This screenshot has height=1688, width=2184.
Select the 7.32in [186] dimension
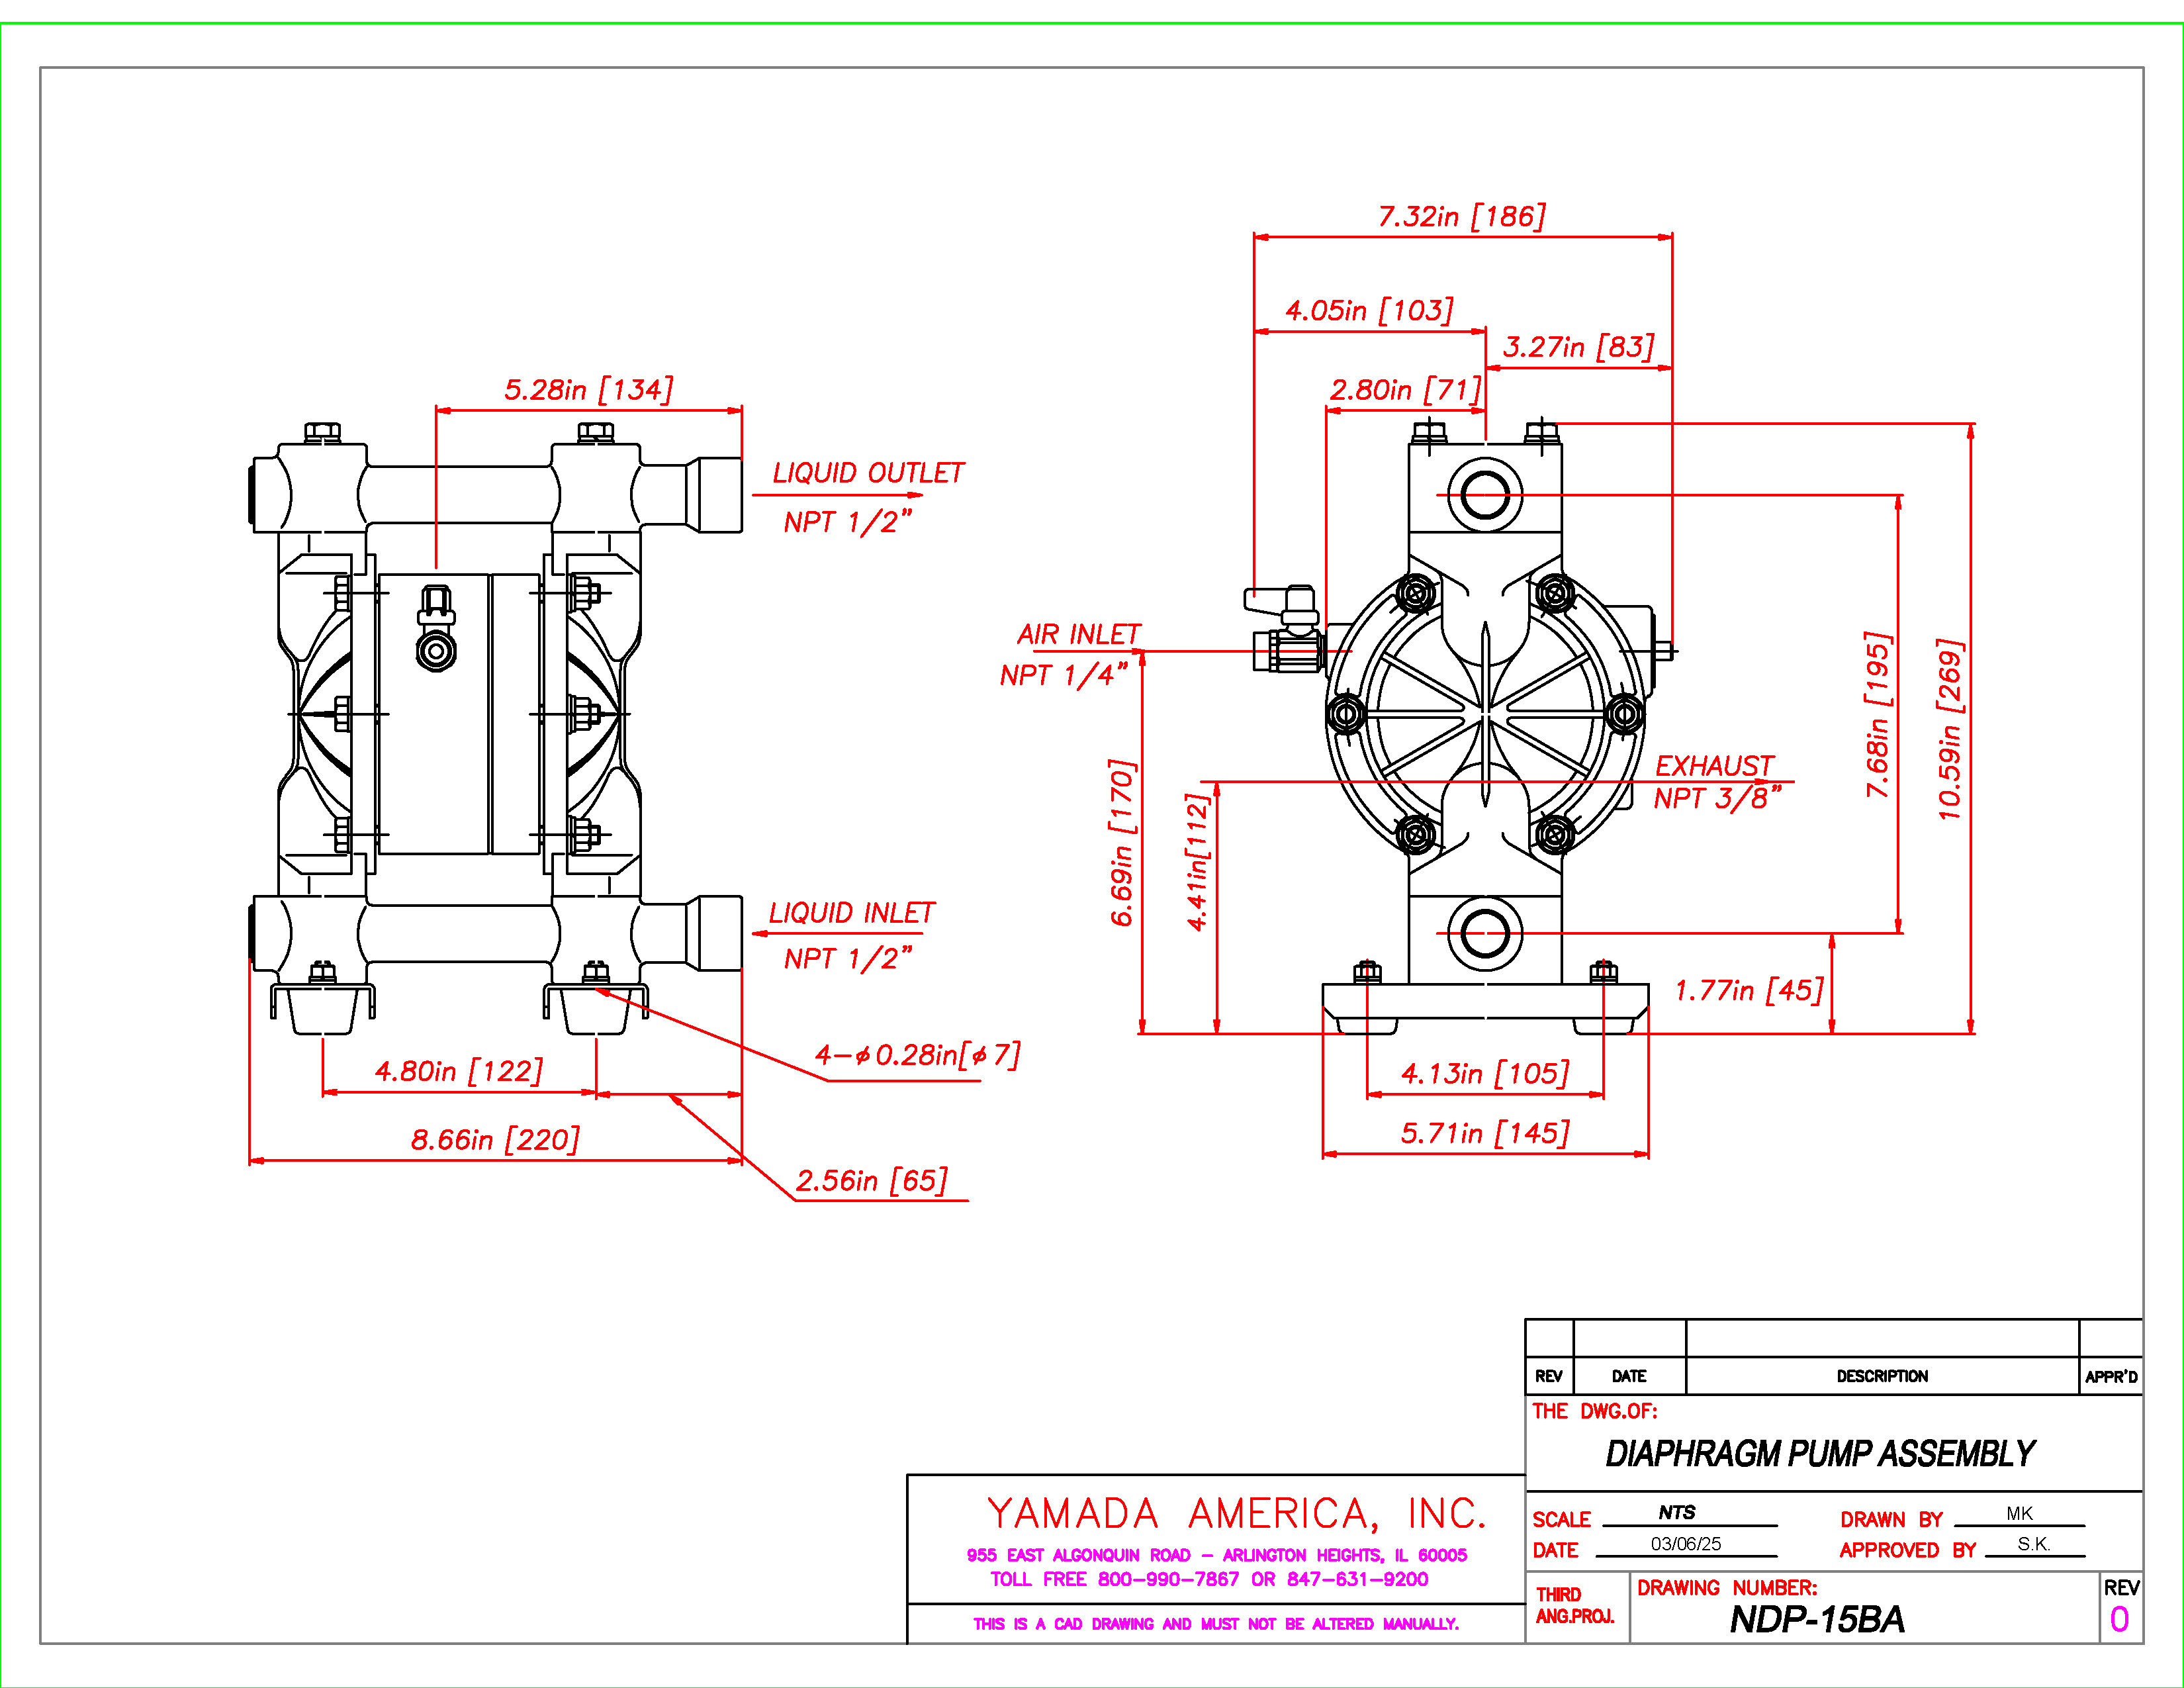coord(1461,216)
